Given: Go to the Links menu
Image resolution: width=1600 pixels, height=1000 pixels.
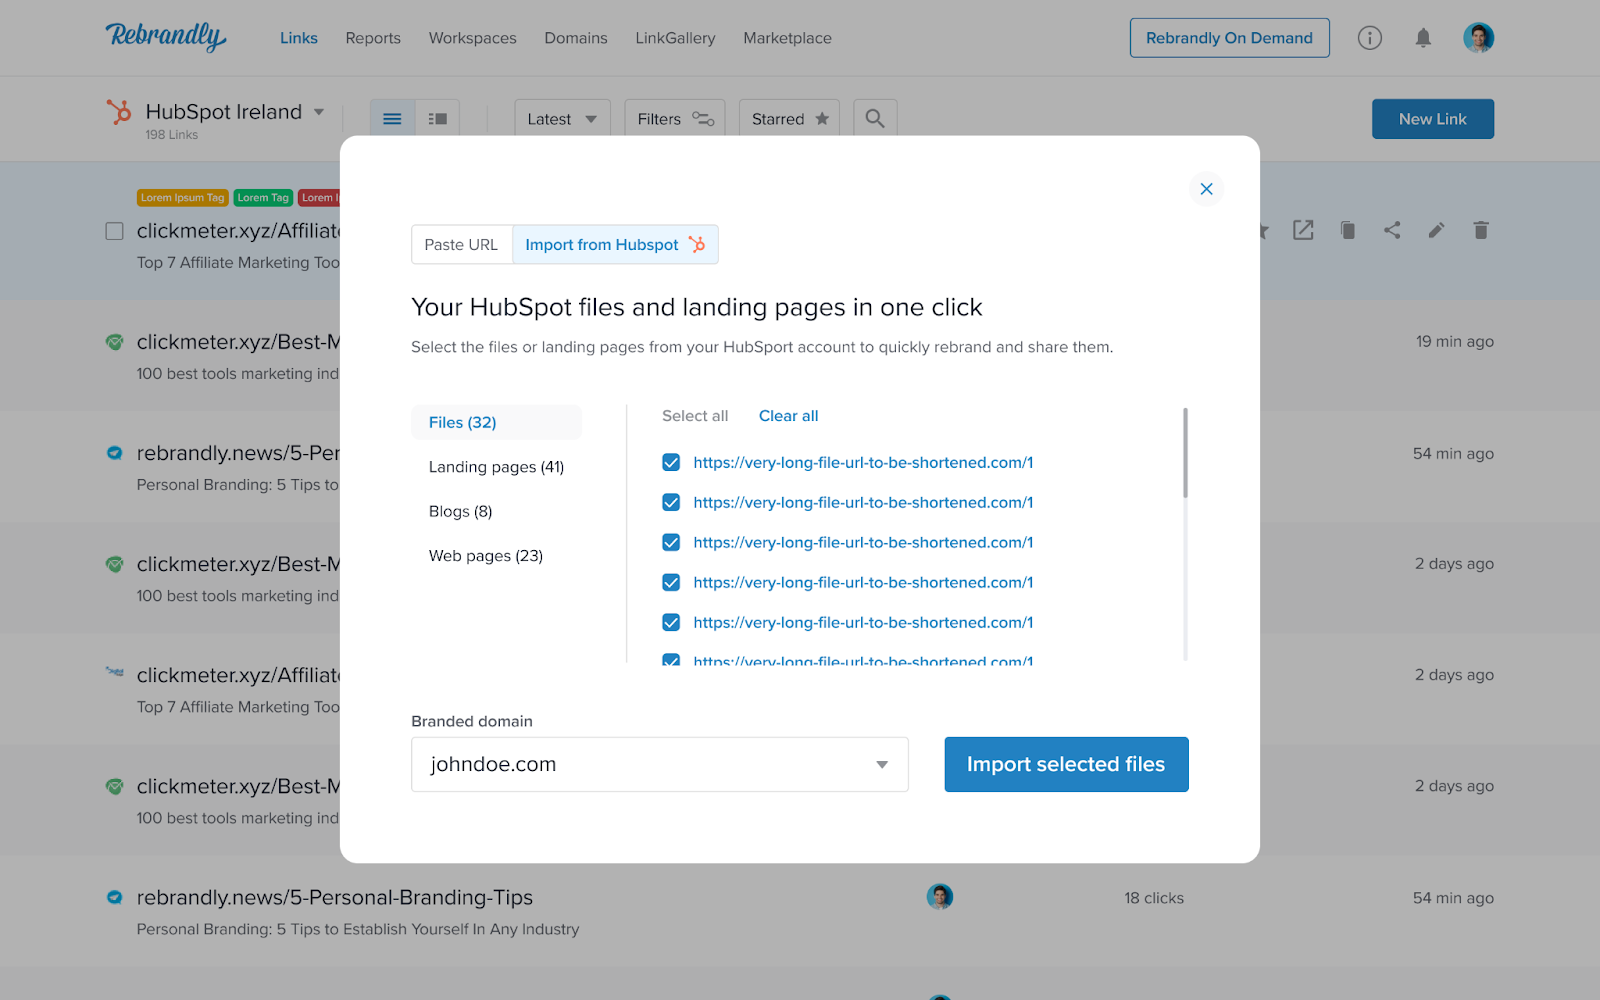Looking at the screenshot, I should tap(299, 38).
